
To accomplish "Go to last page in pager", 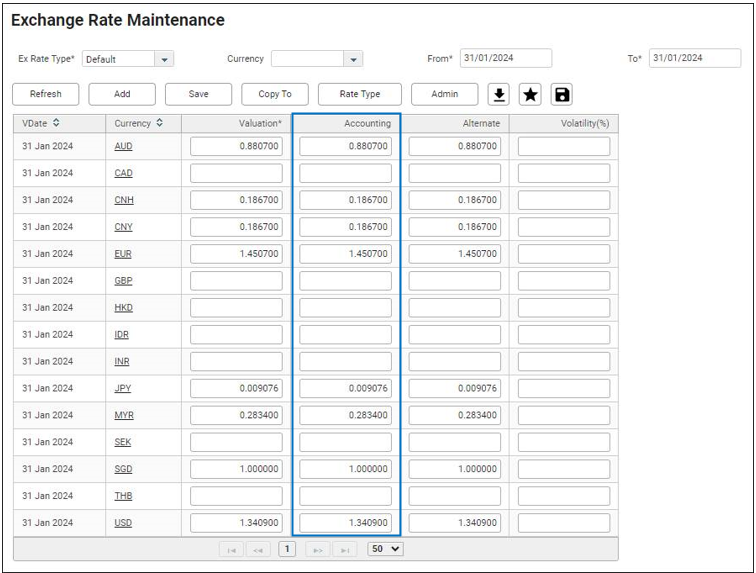I will pos(344,549).
